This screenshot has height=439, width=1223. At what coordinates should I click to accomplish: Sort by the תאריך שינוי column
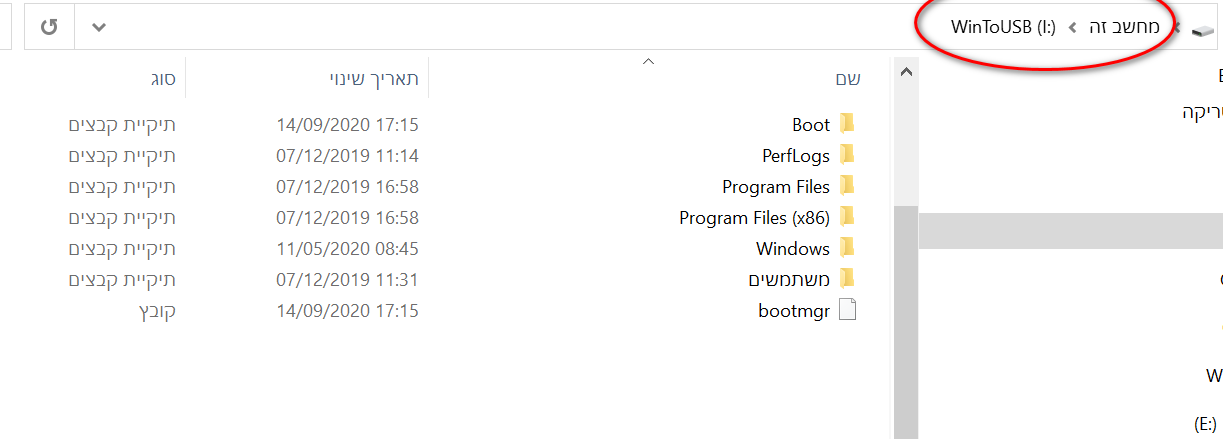tap(374, 78)
